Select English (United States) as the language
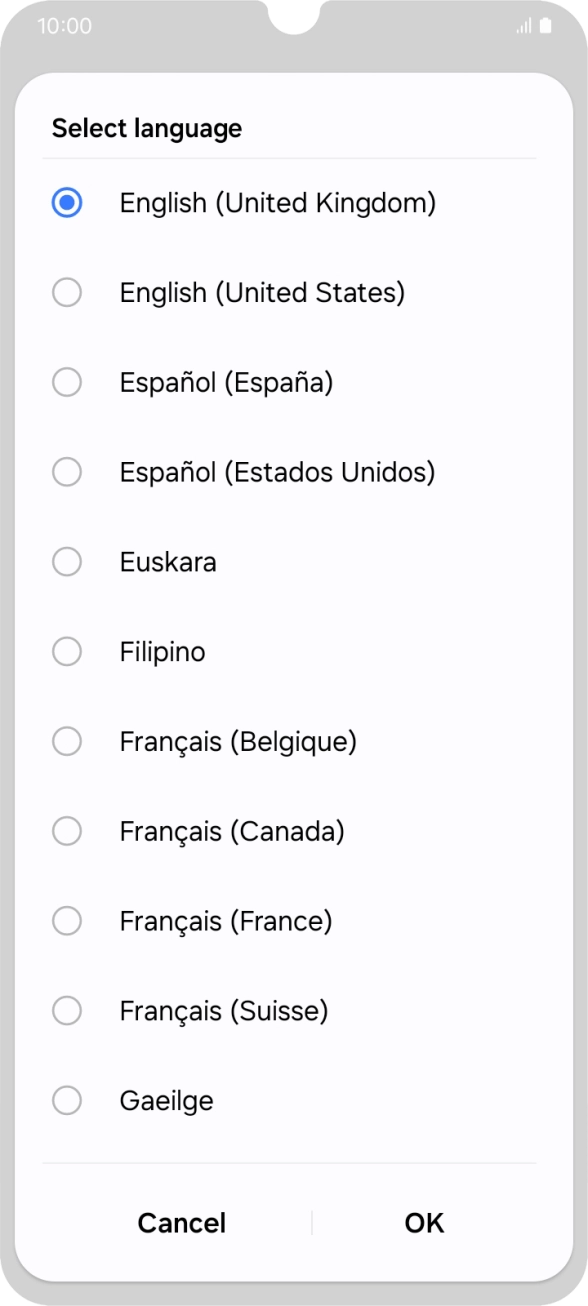Image resolution: width=588 pixels, height=1306 pixels. tap(67, 292)
